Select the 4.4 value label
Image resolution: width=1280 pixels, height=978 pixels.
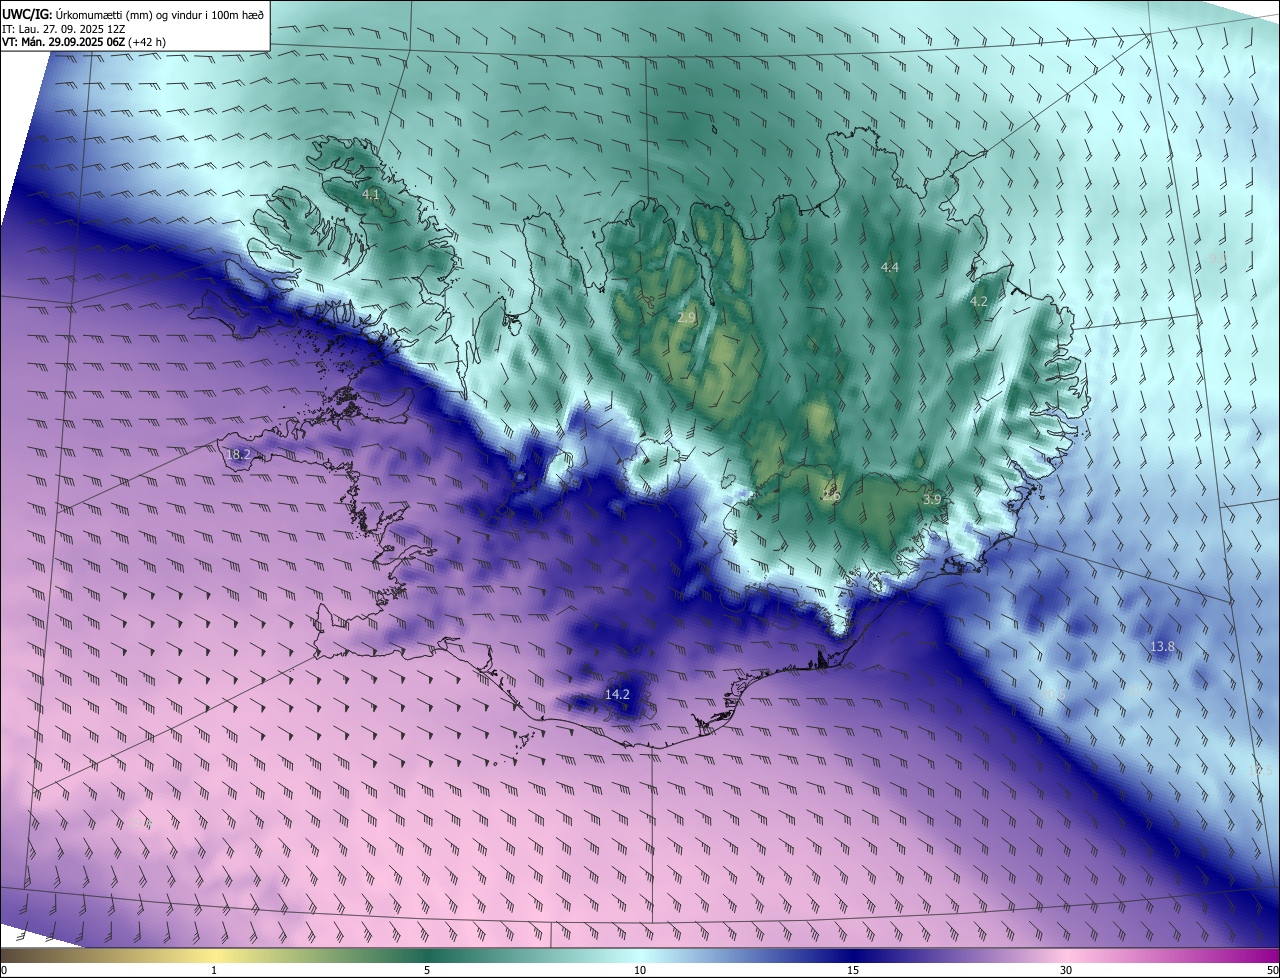(x=889, y=267)
